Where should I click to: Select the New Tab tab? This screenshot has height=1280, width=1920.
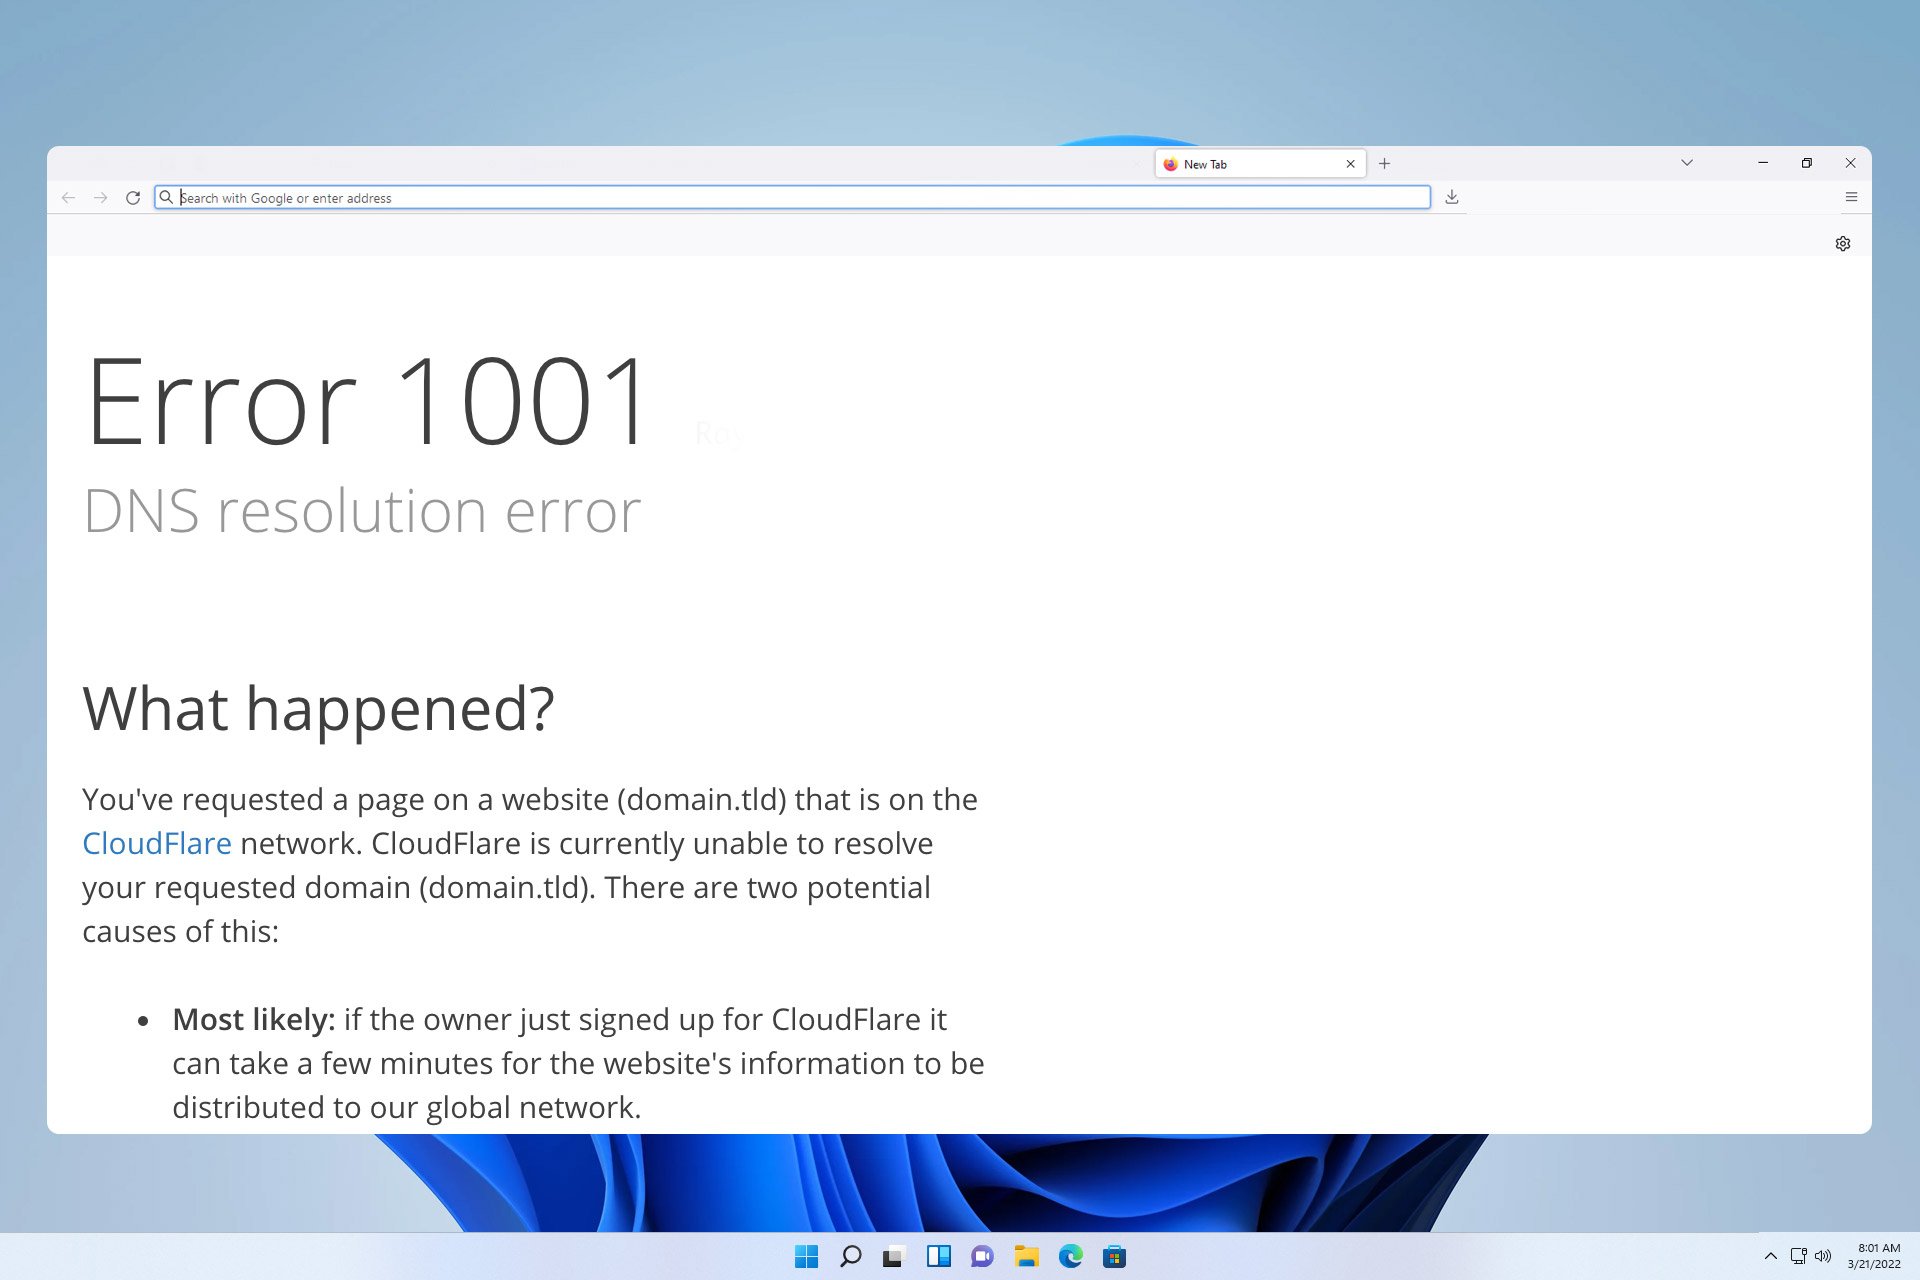click(x=1260, y=164)
